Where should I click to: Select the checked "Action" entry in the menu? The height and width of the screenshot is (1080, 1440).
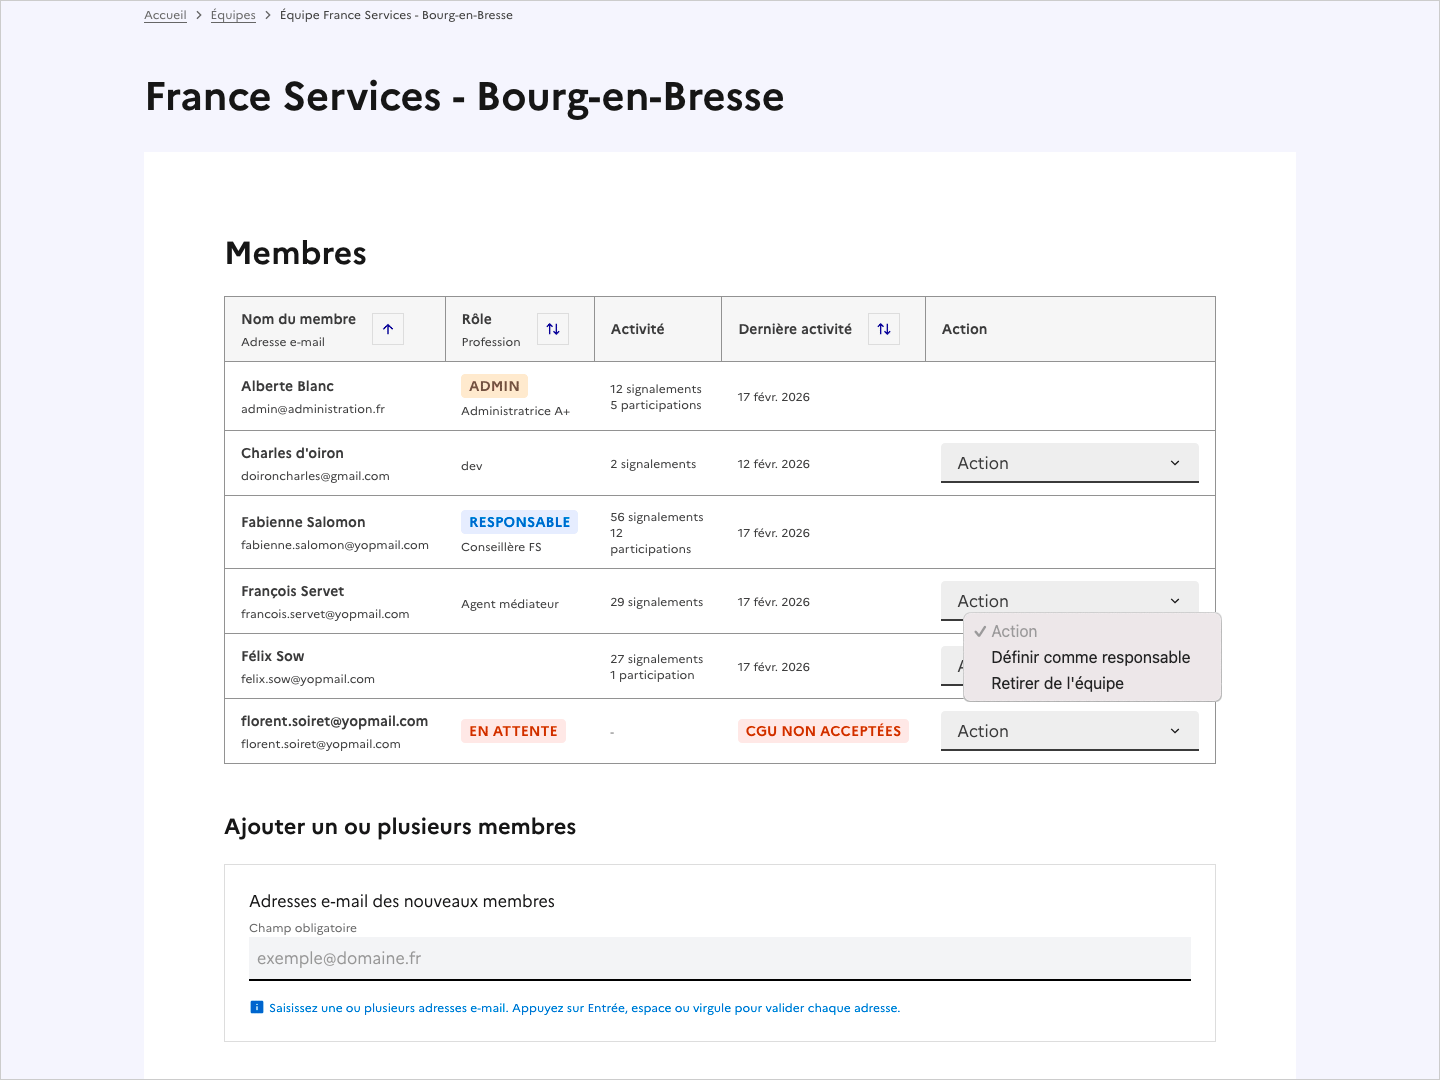pyautogui.click(x=1013, y=631)
